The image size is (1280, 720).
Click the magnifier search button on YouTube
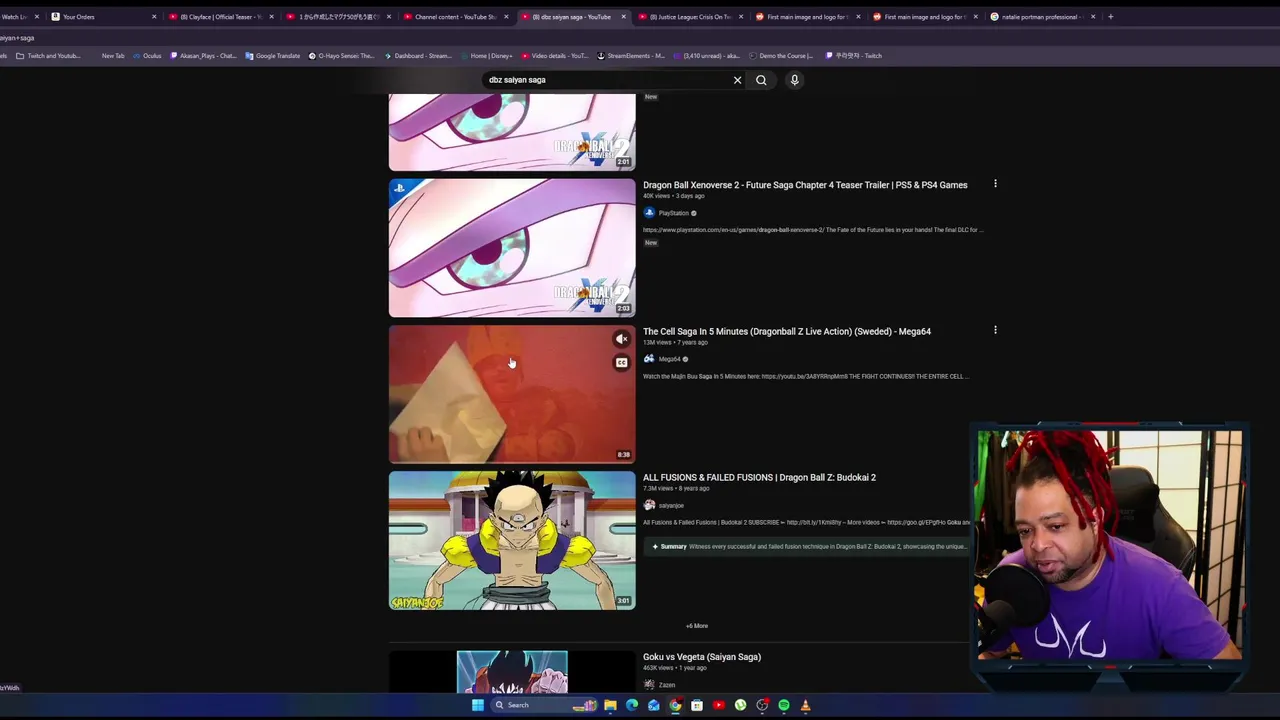coord(761,80)
